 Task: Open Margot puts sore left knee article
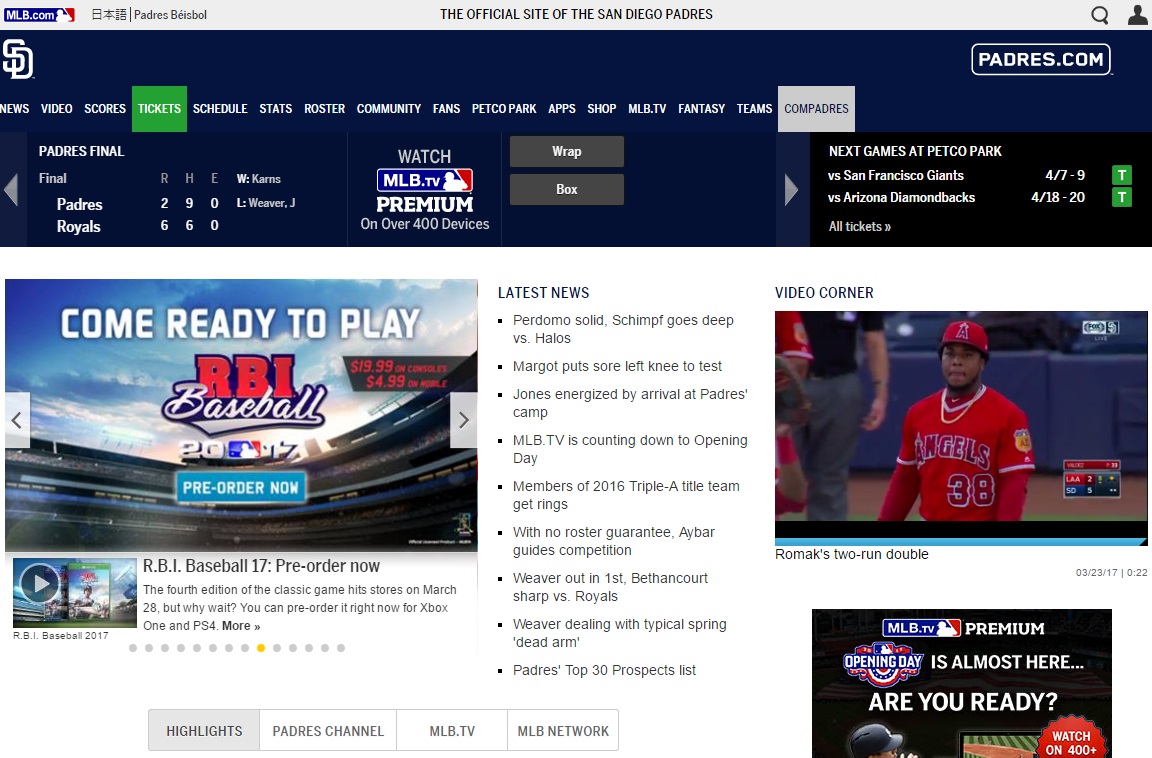[x=617, y=367]
